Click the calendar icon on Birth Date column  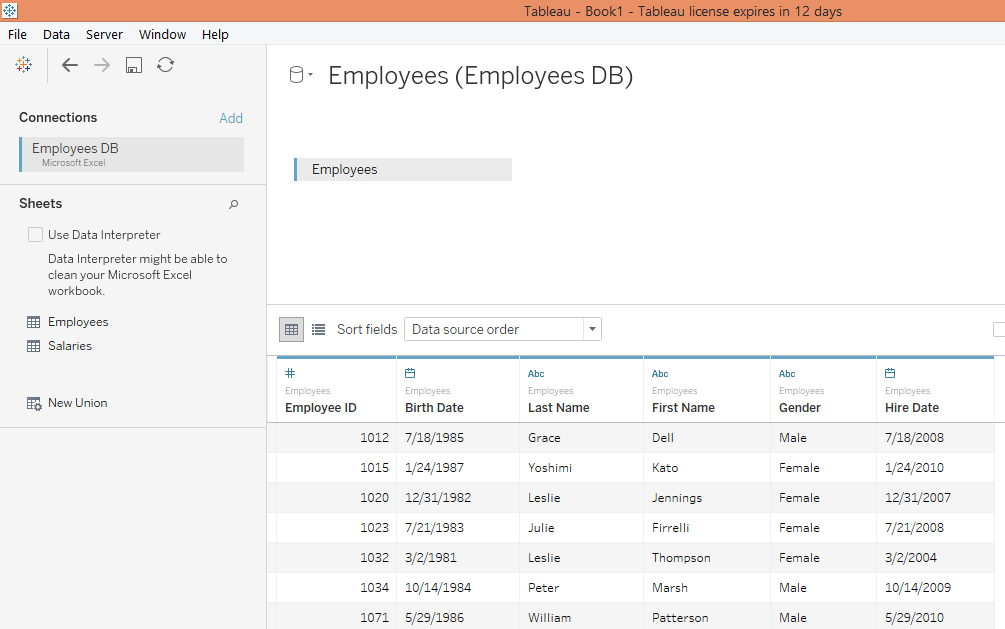(412, 373)
